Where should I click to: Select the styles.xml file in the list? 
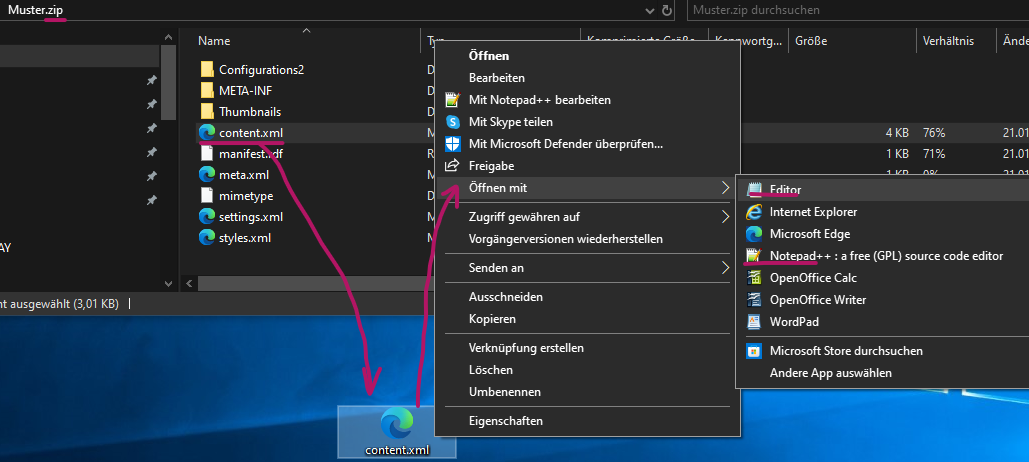coord(243,238)
